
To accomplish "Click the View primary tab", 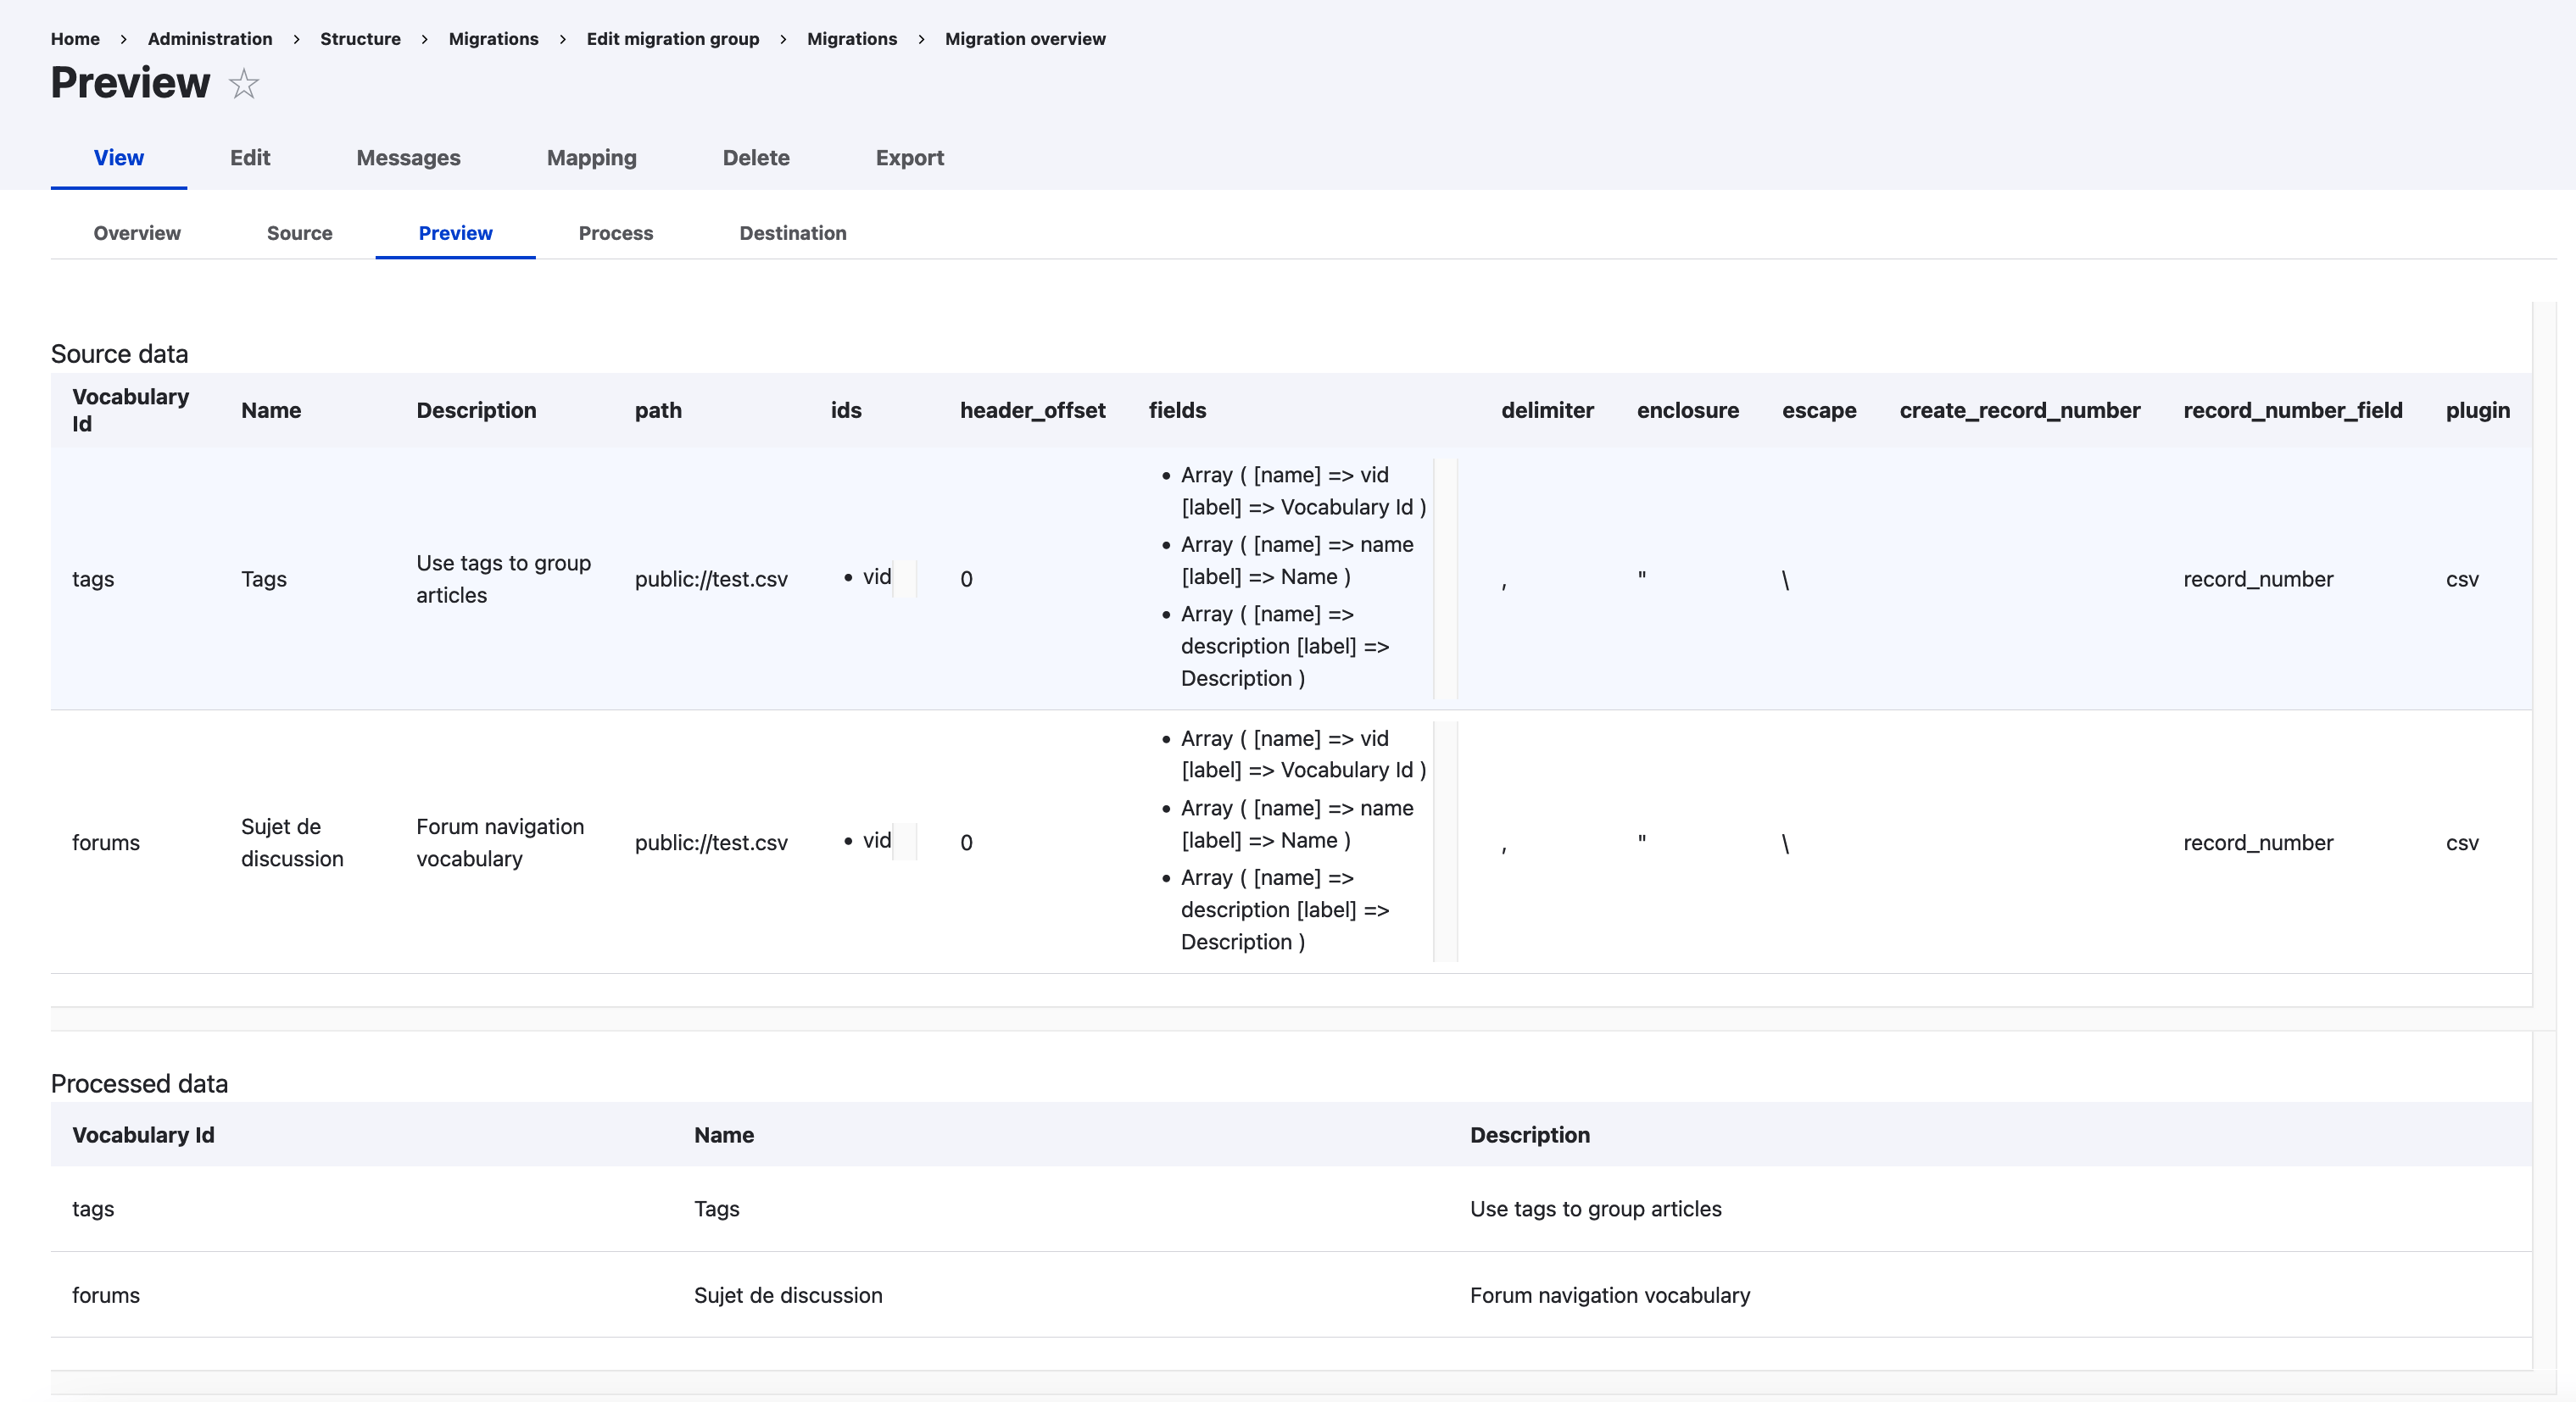I will pyautogui.click(x=118, y=158).
